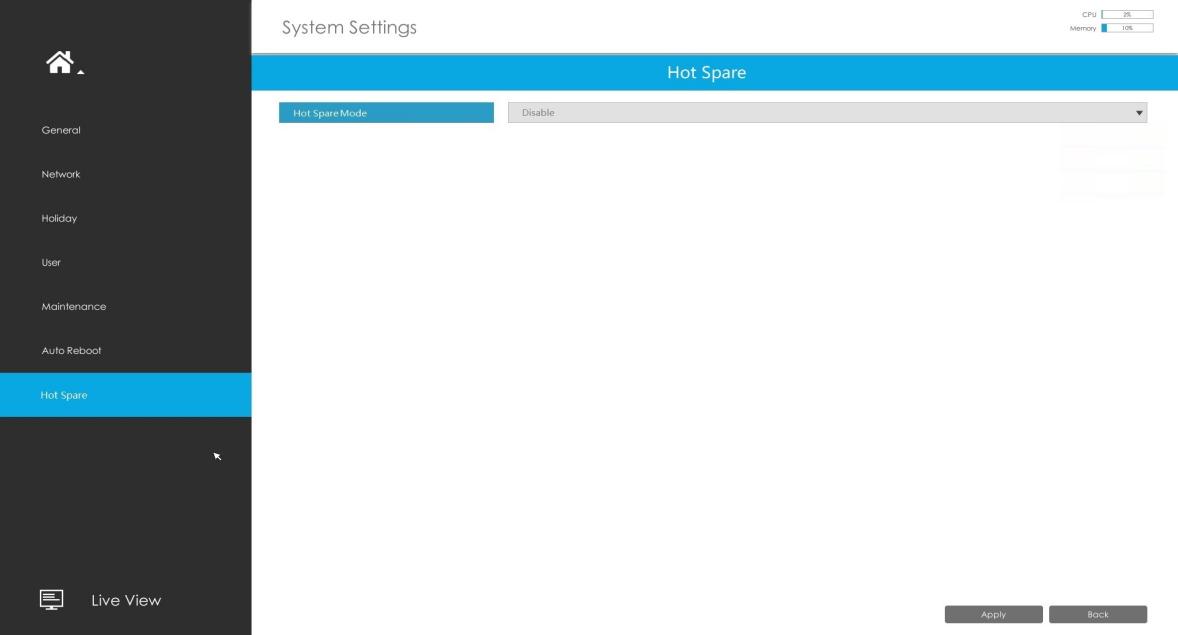Click the Hot Spare Mode label
The width and height of the screenshot is (1178, 635).
coord(386,113)
